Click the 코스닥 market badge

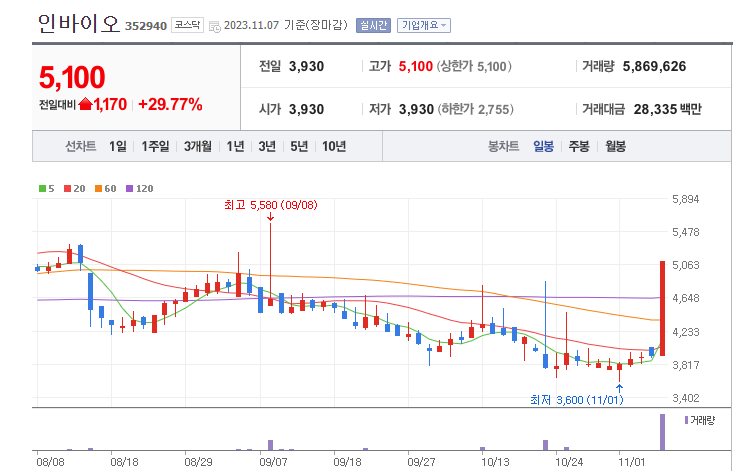[187, 25]
